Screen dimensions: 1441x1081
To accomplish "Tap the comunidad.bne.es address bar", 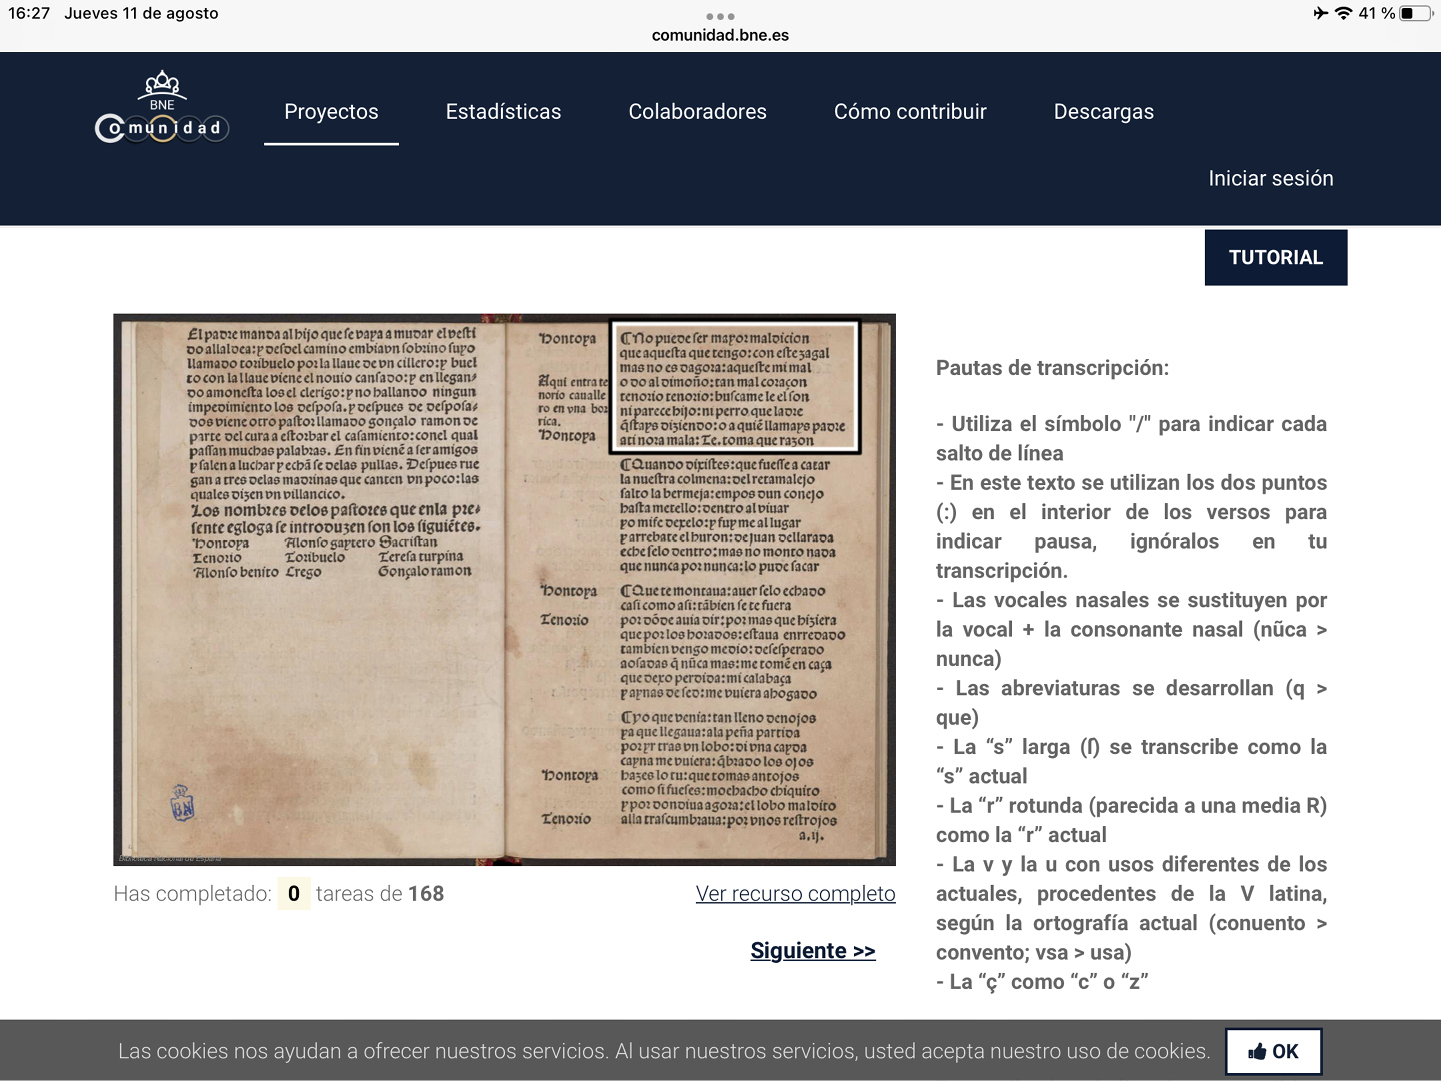I will click(x=720, y=36).
